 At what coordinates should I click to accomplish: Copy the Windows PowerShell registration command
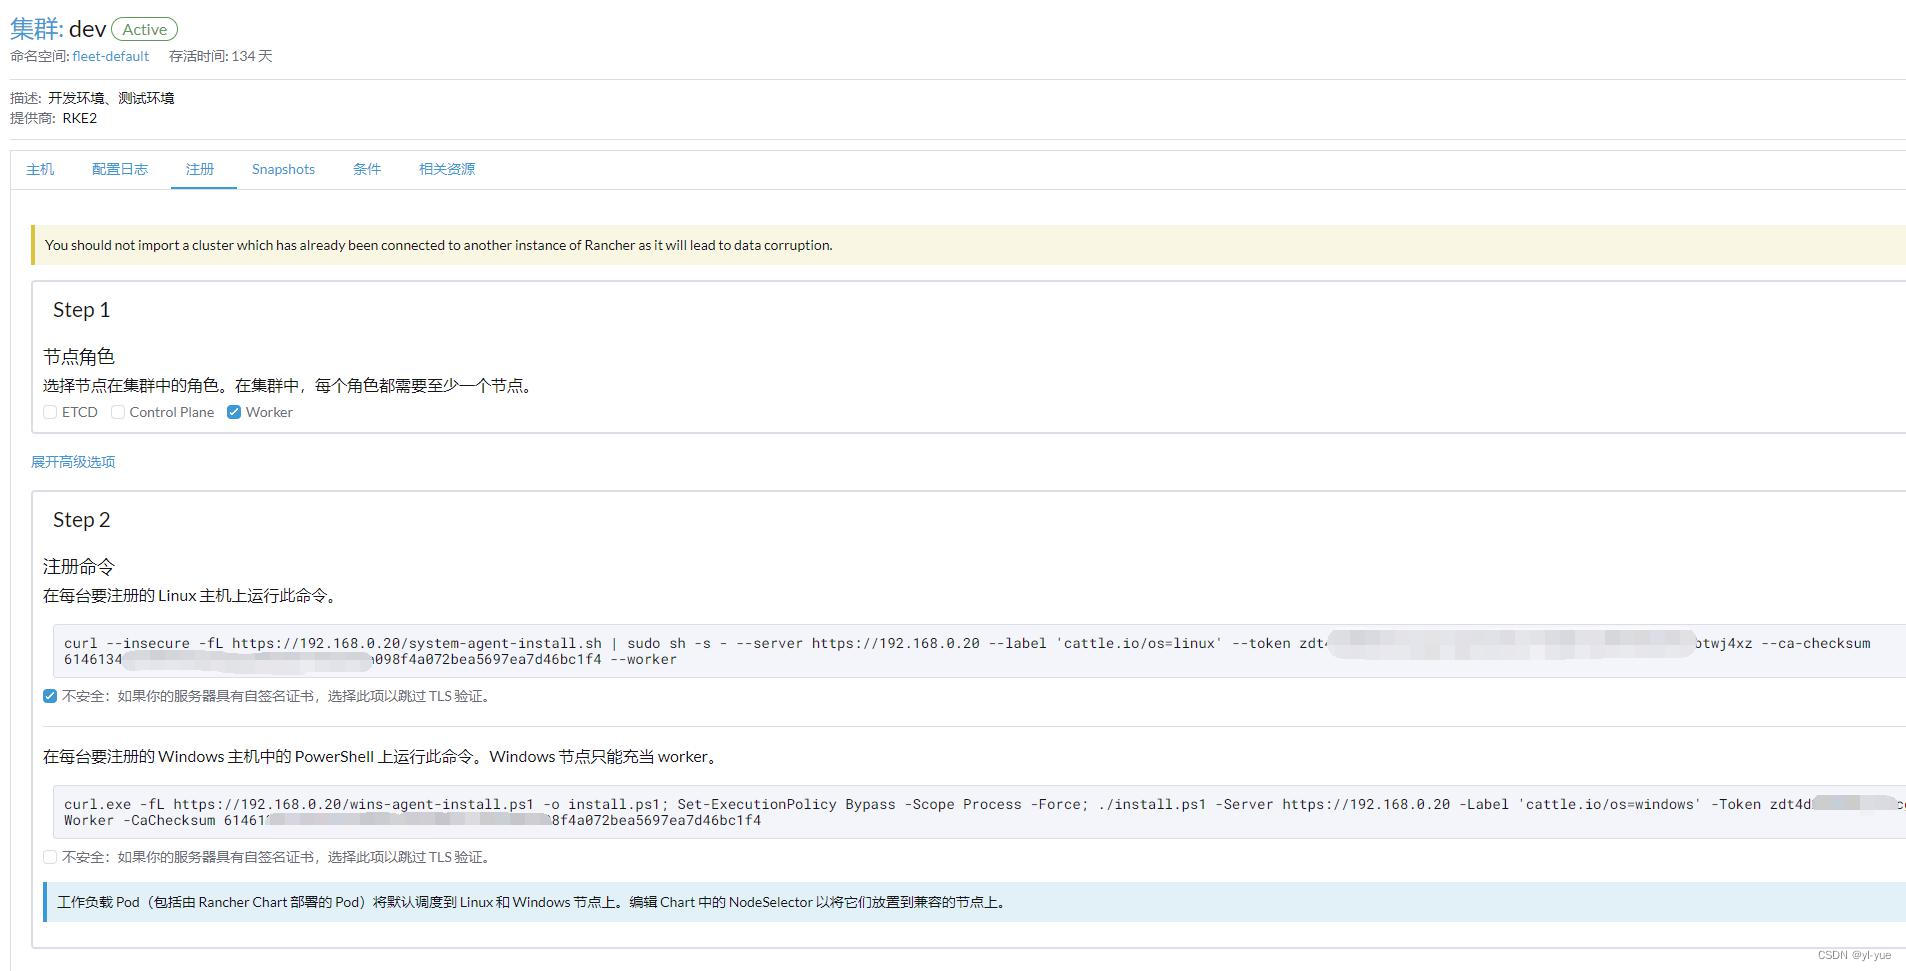coord(979,812)
